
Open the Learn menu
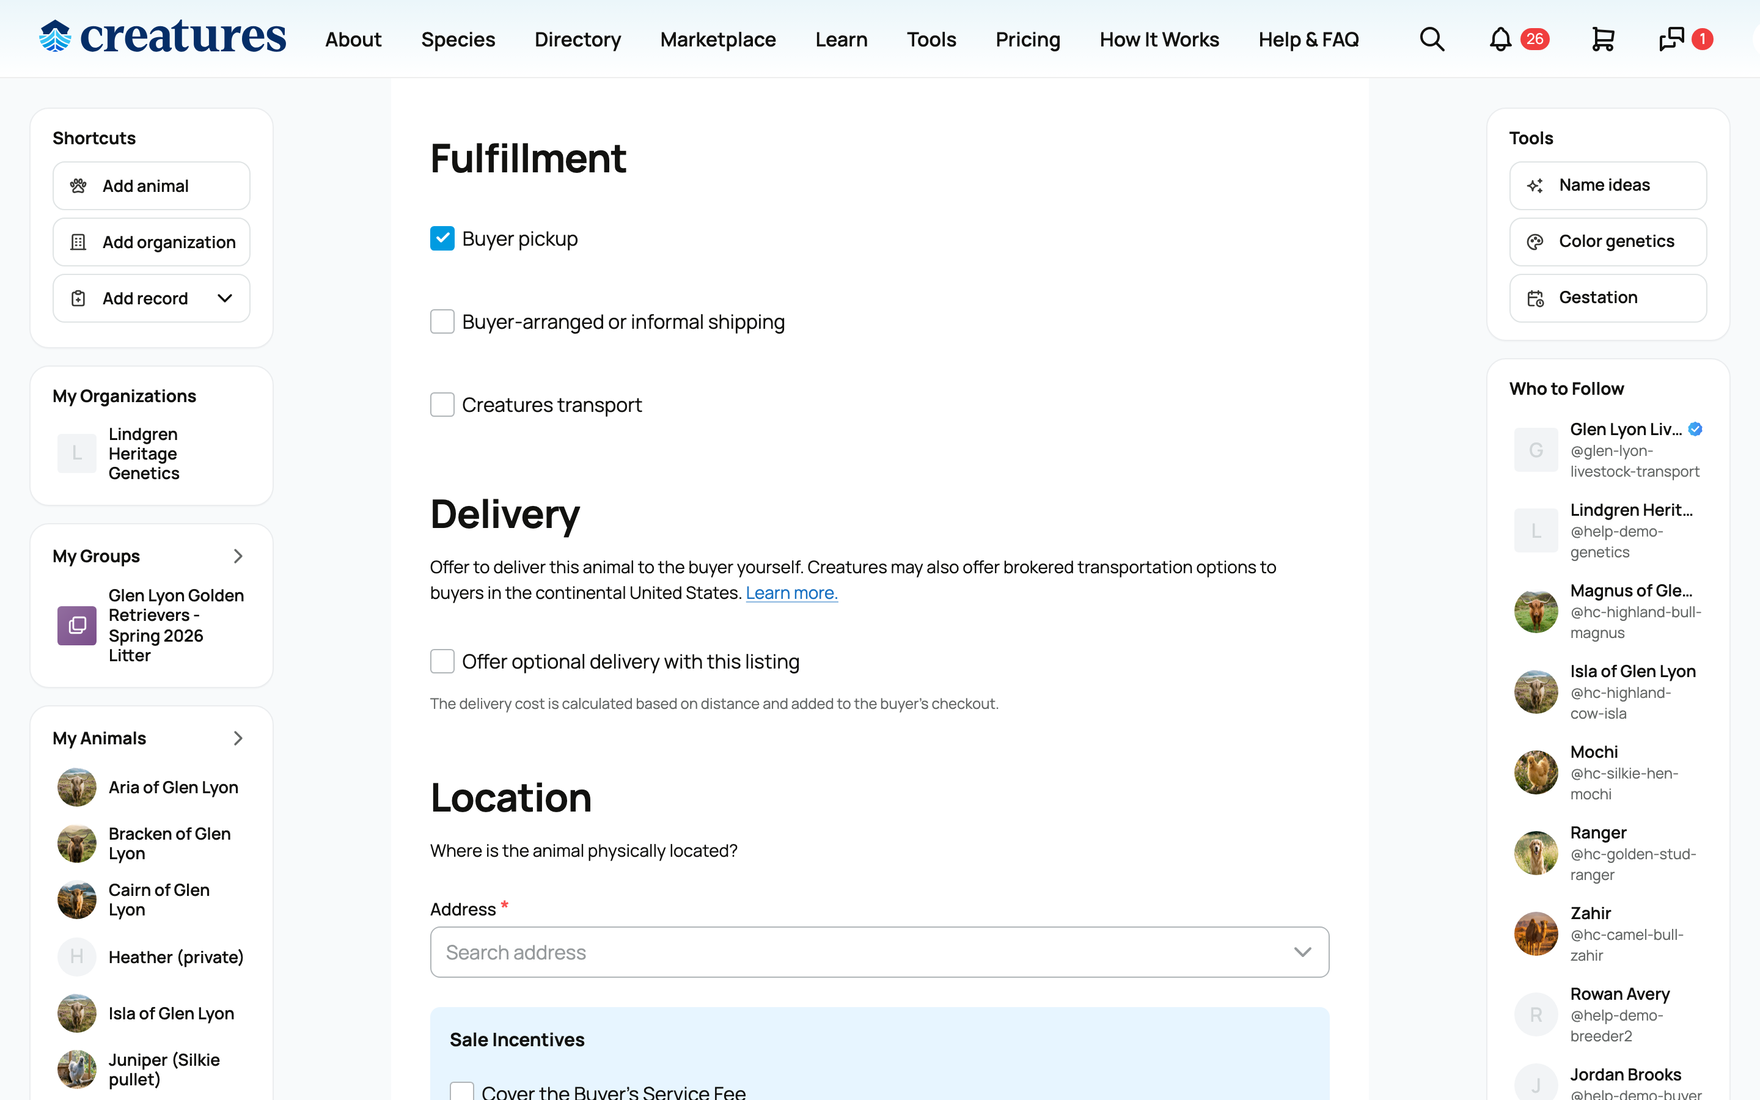tap(841, 39)
